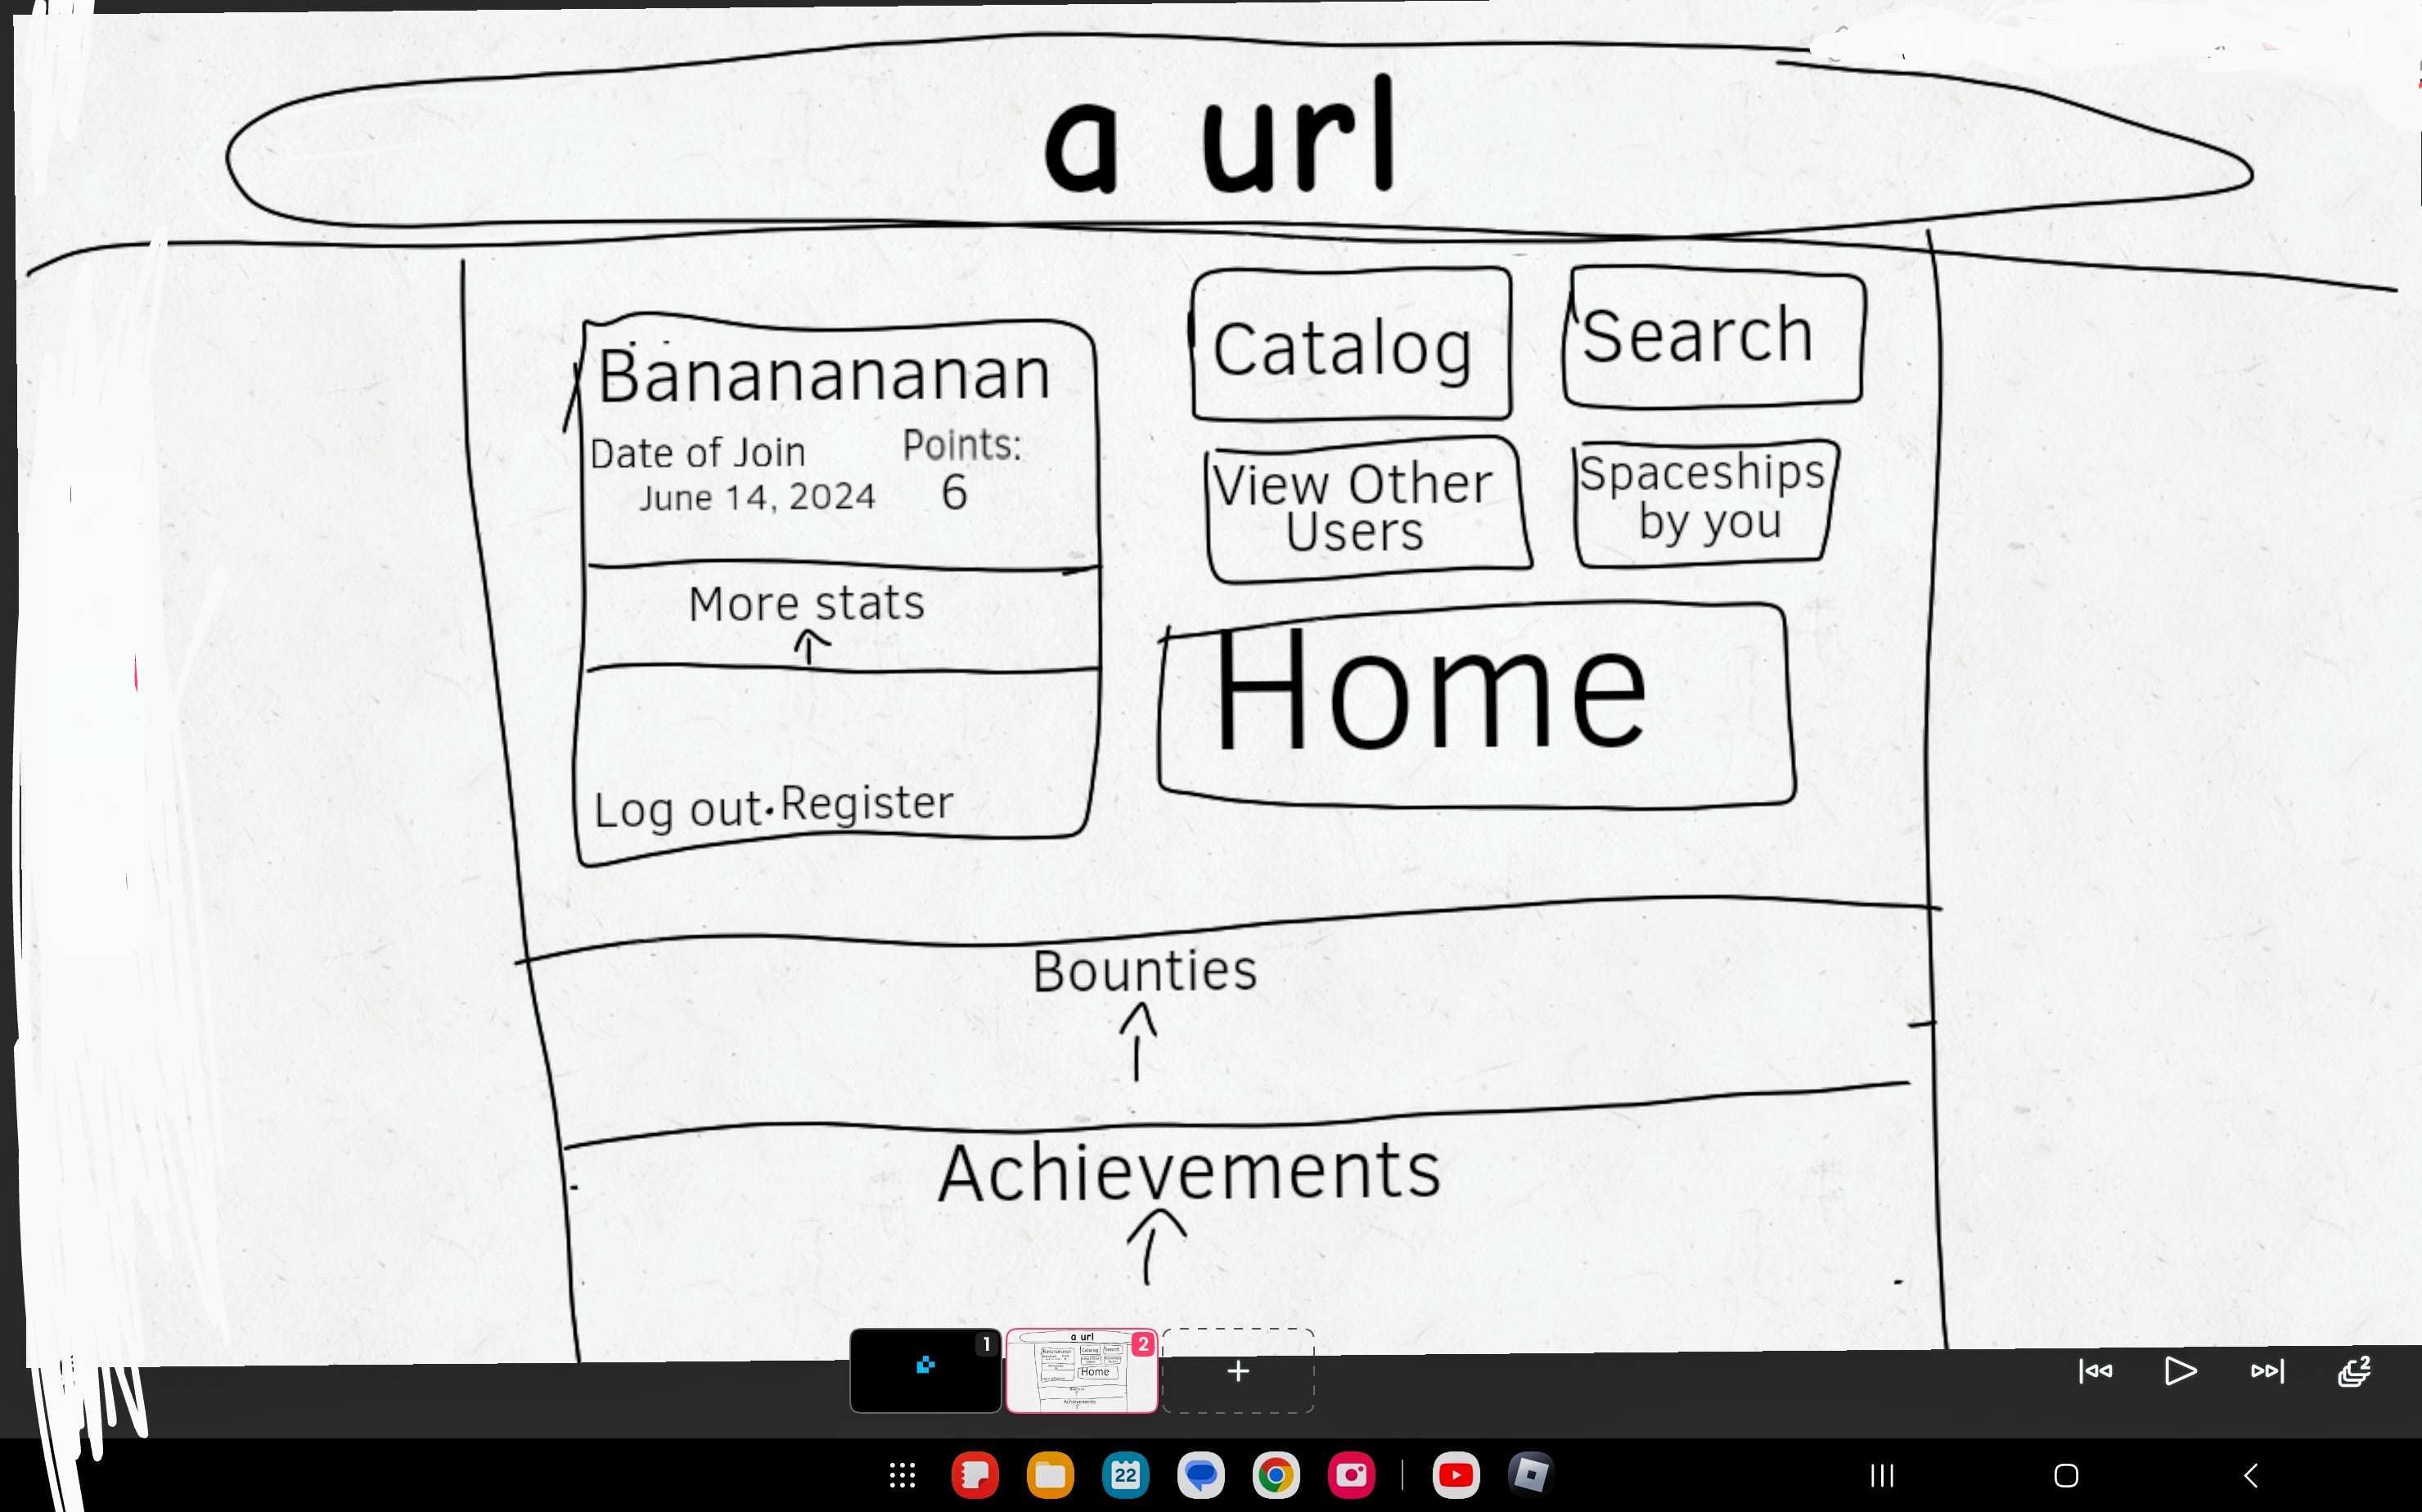Screen dimensions: 2422x1512
Task: Open the My Files folder app
Action: click(x=1050, y=1475)
